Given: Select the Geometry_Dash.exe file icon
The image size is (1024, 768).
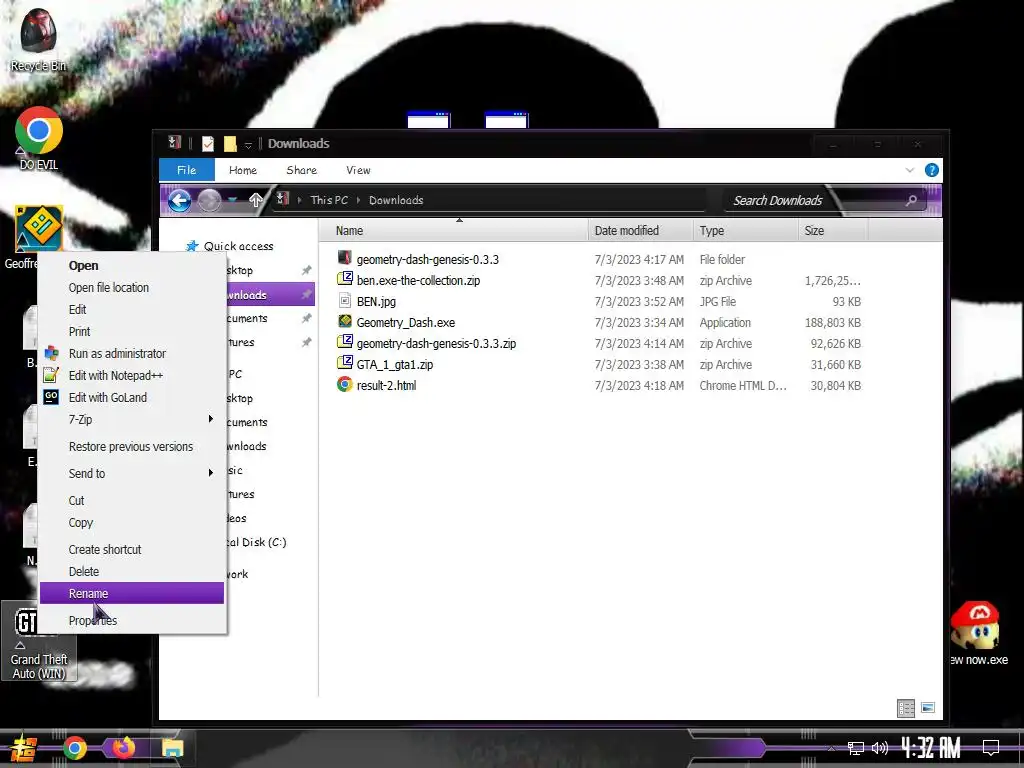Looking at the screenshot, I should coord(345,322).
